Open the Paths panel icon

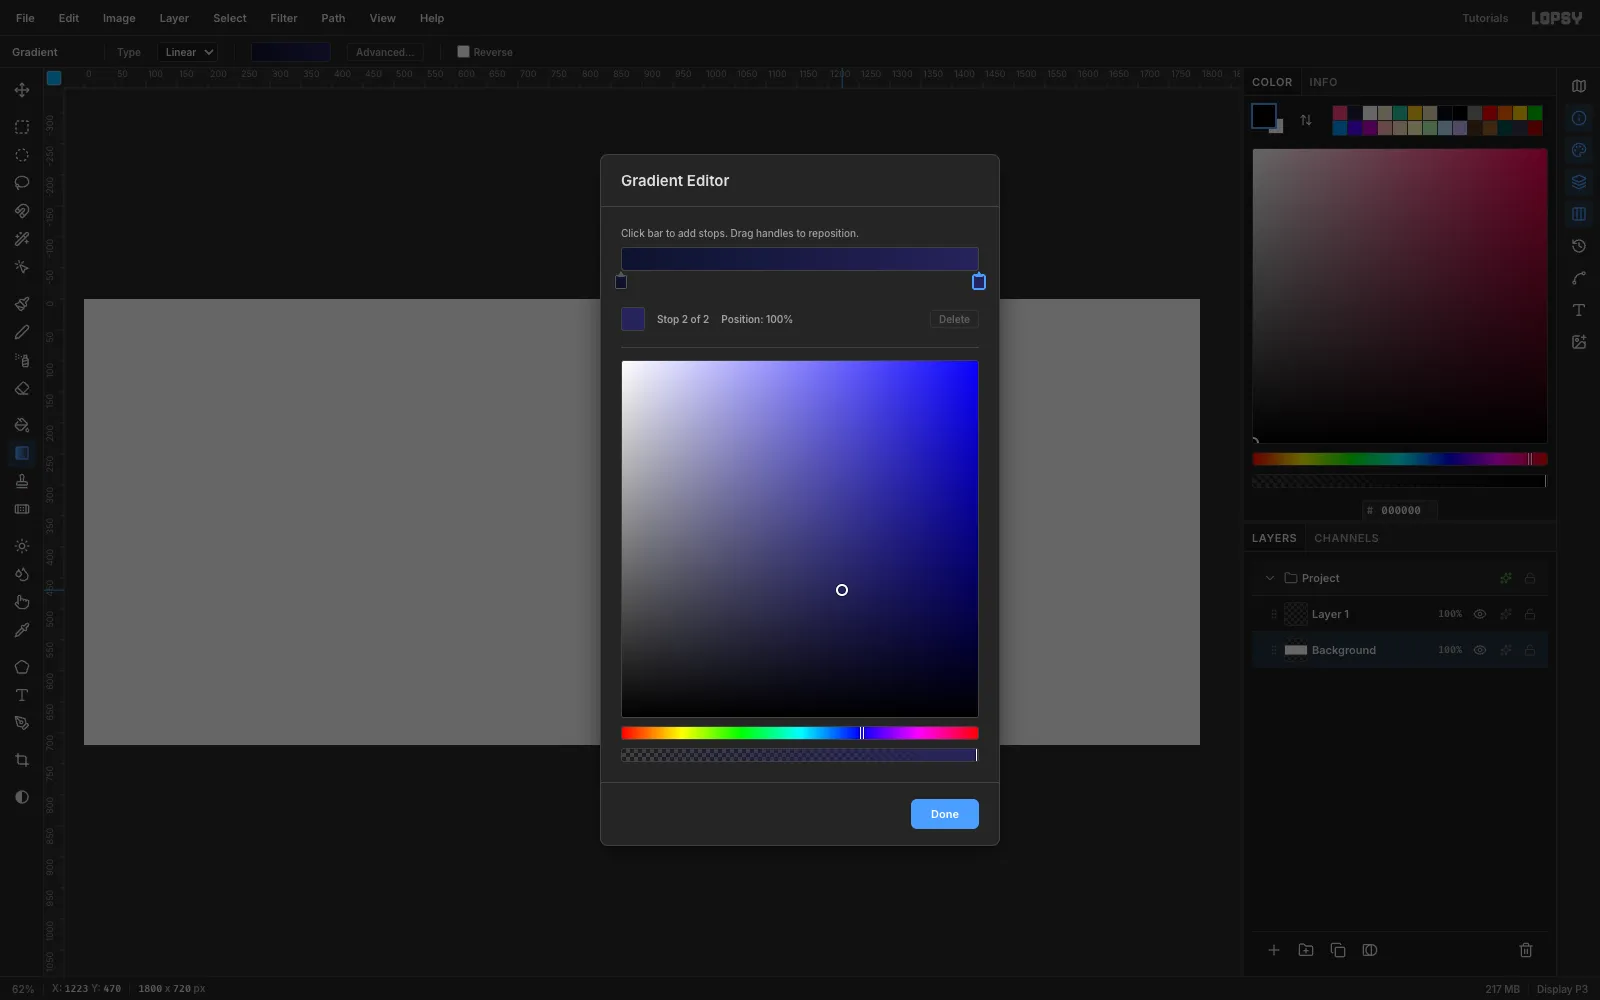tap(1579, 278)
